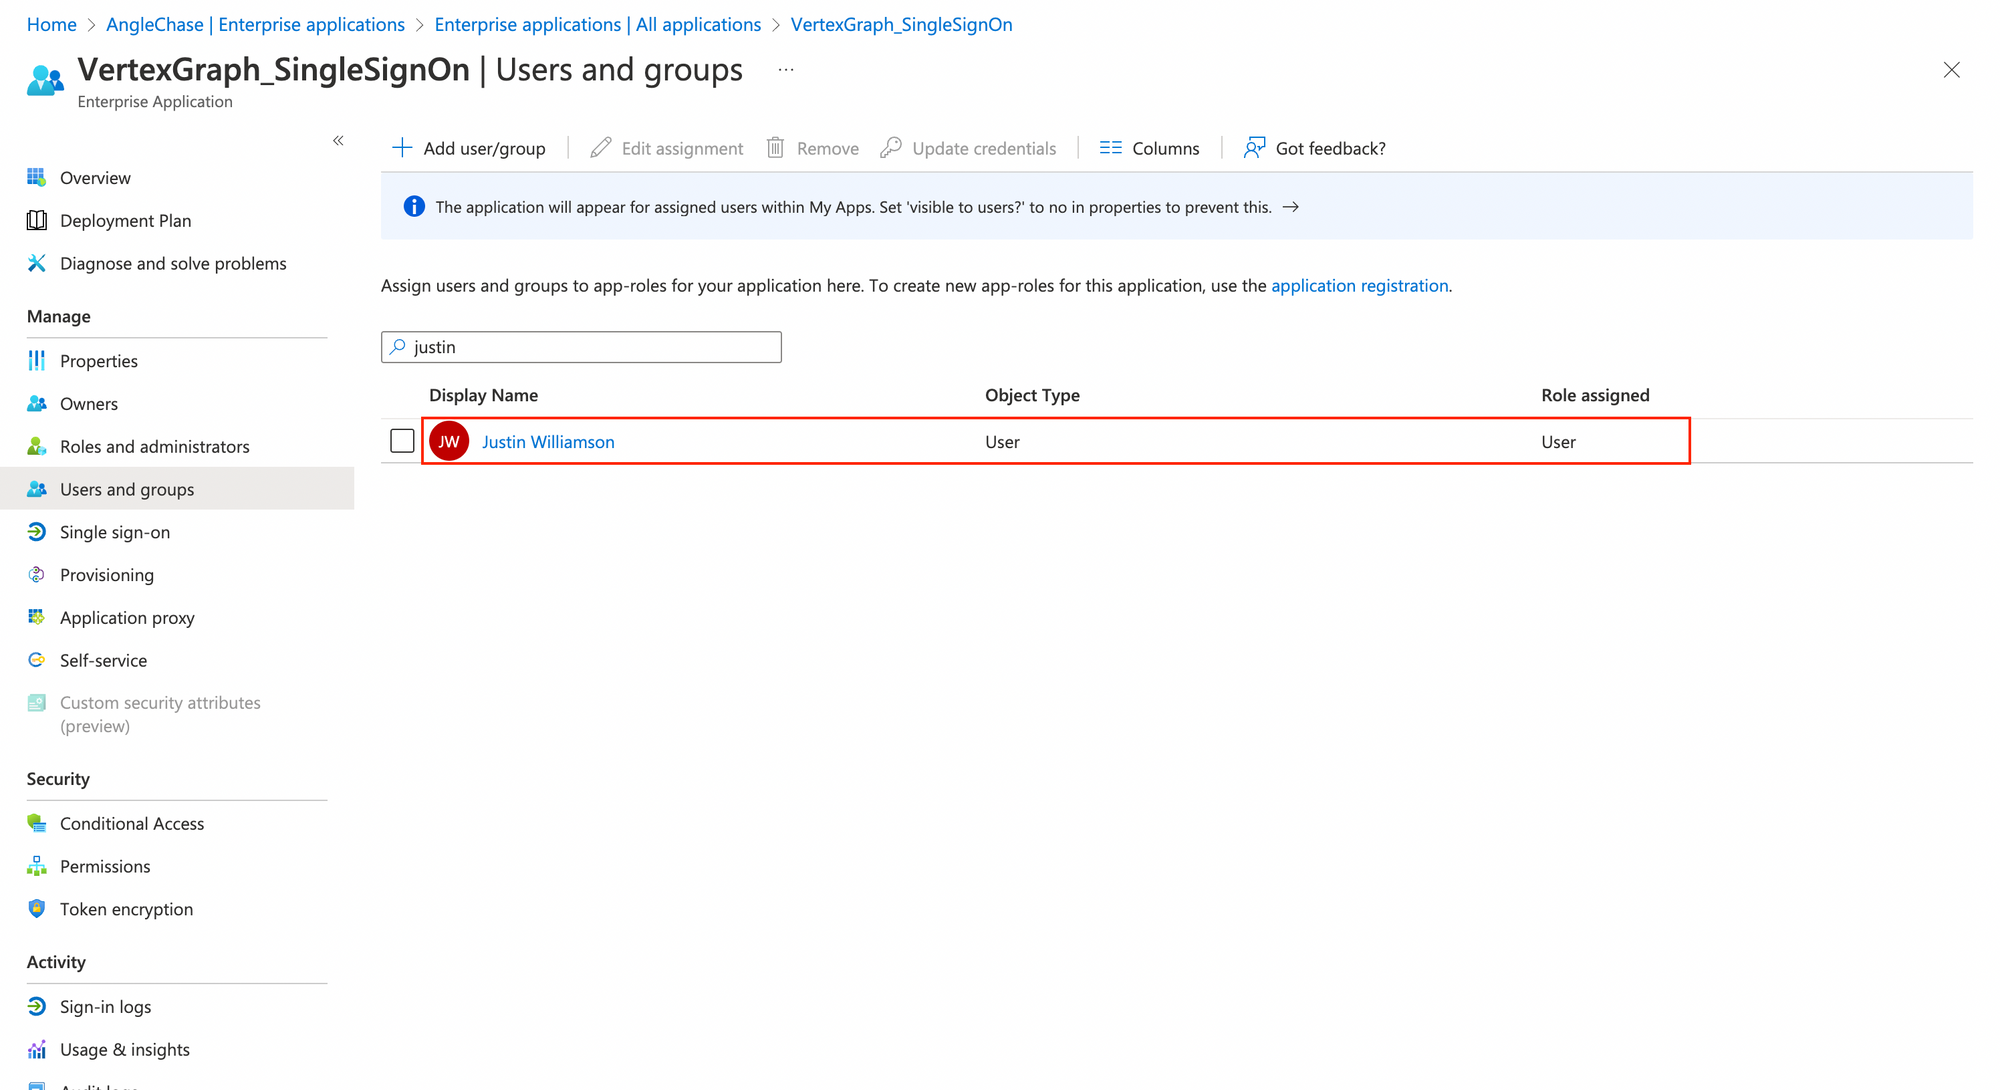Click the Properties bars icon

pos(37,360)
